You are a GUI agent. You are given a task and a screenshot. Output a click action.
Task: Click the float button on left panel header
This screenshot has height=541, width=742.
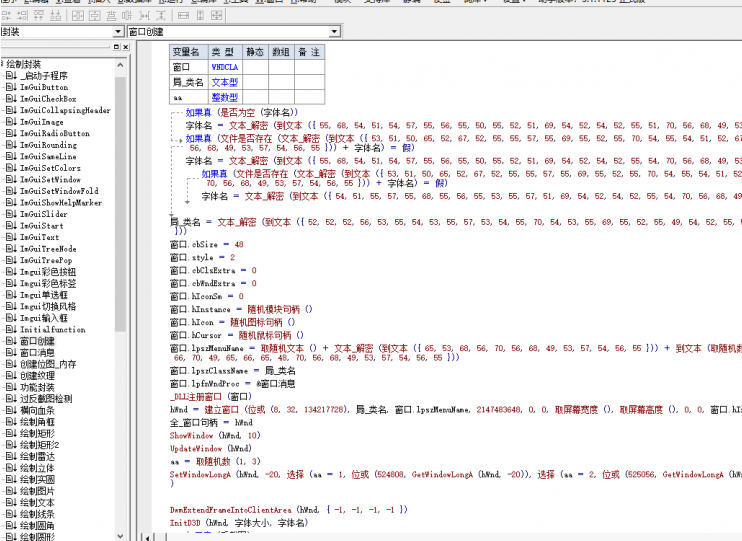point(114,47)
